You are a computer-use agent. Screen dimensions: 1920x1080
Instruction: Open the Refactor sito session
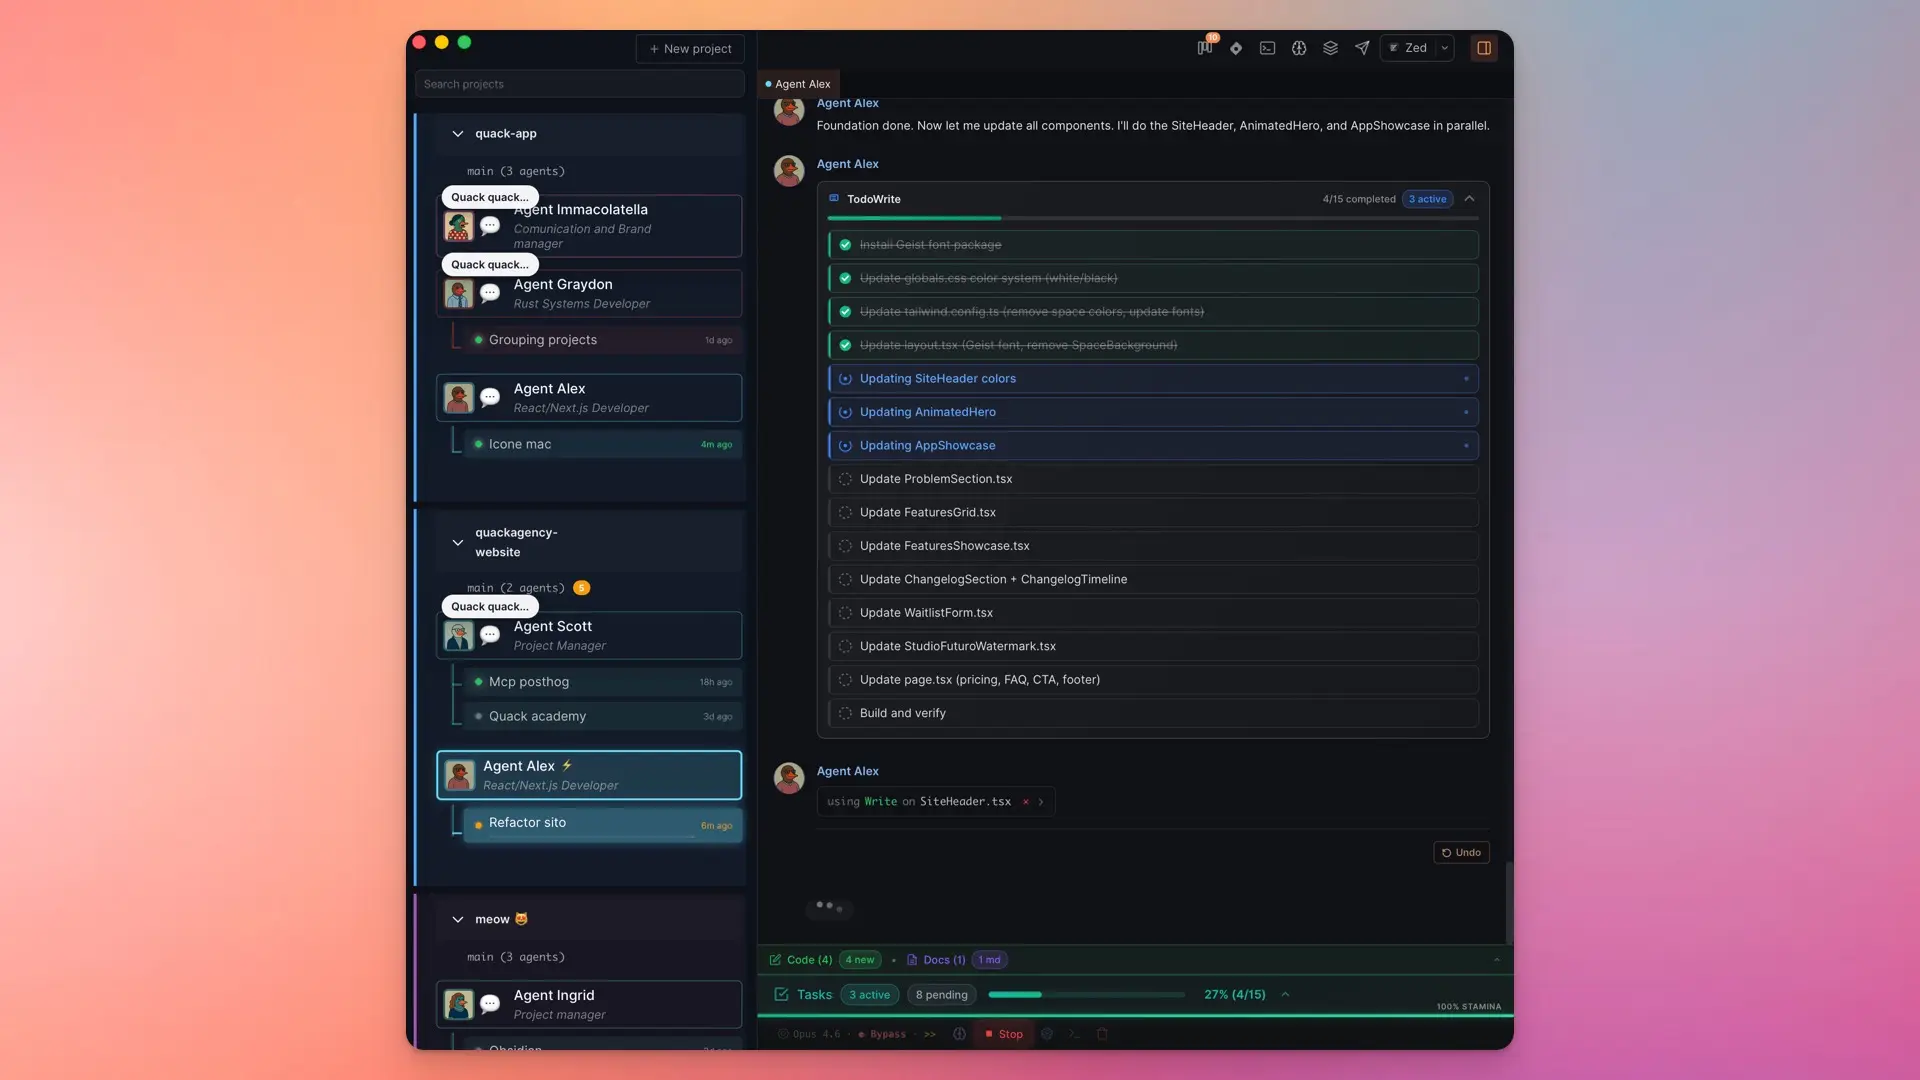coord(603,824)
